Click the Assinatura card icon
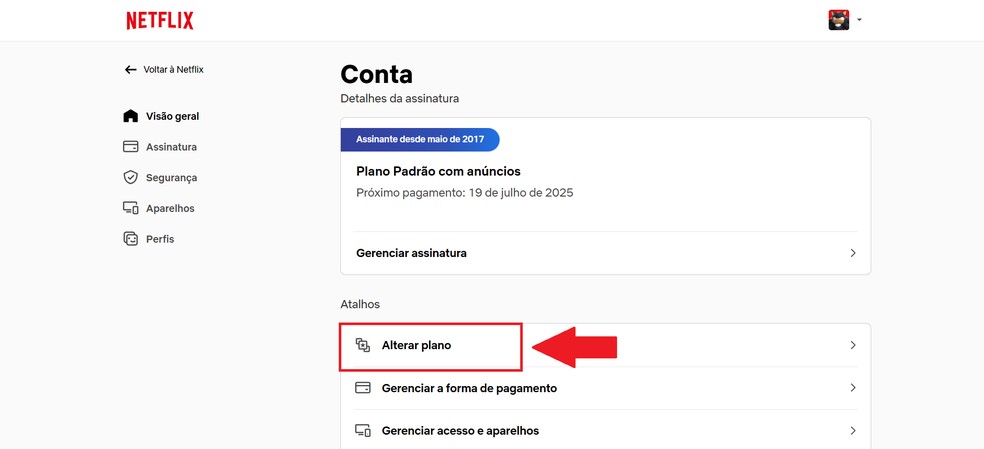 [130, 147]
